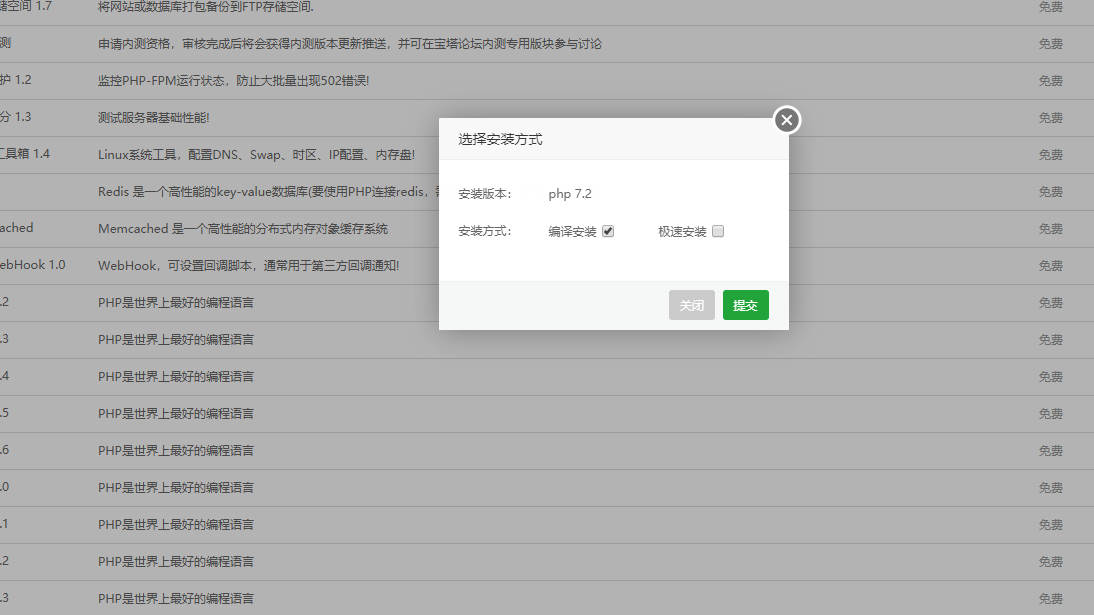Image resolution: width=1094 pixels, height=615 pixels.
Task: Click 免费 in the WebHook row
Action: click(1050, 266)
